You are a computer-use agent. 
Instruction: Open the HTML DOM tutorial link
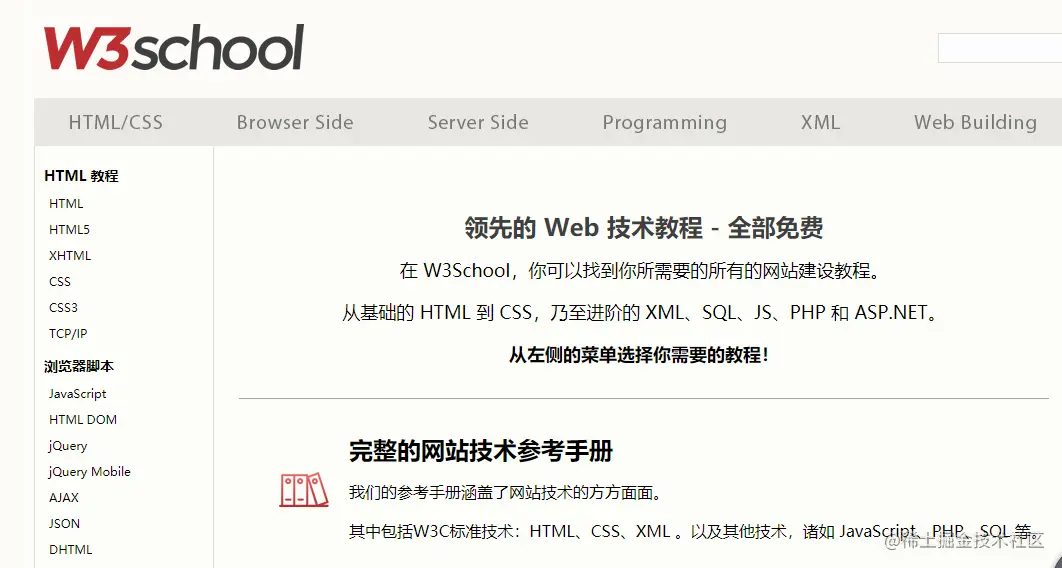(83, 420)
